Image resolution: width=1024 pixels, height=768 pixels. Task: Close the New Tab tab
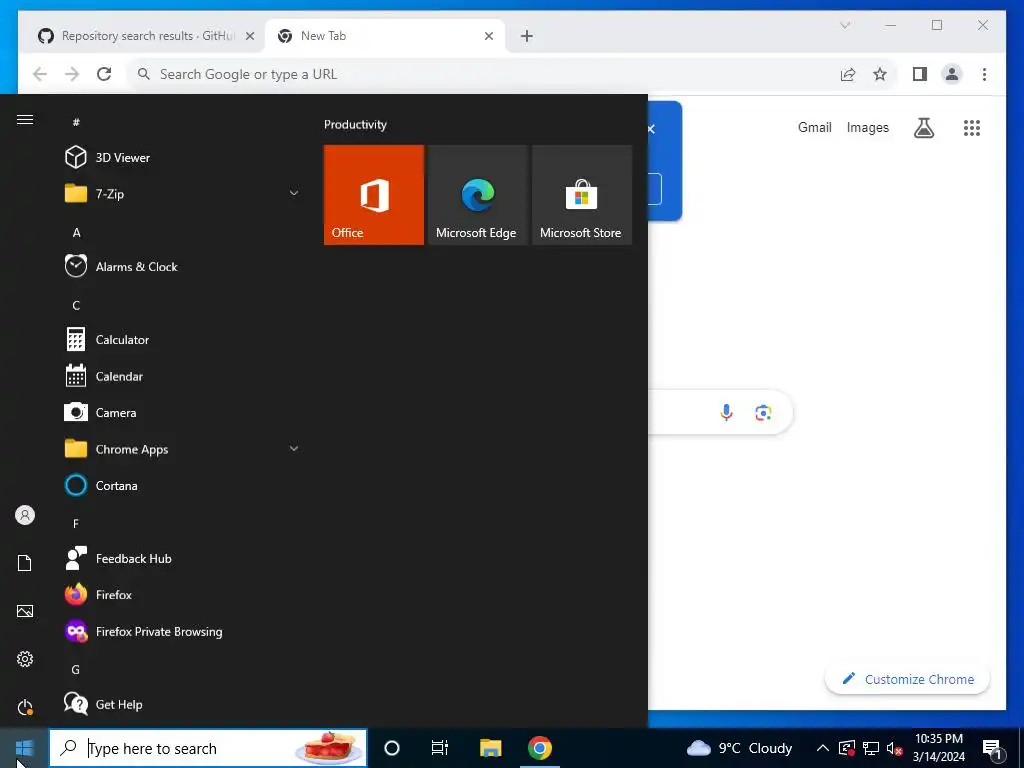(x=488, y=36)
